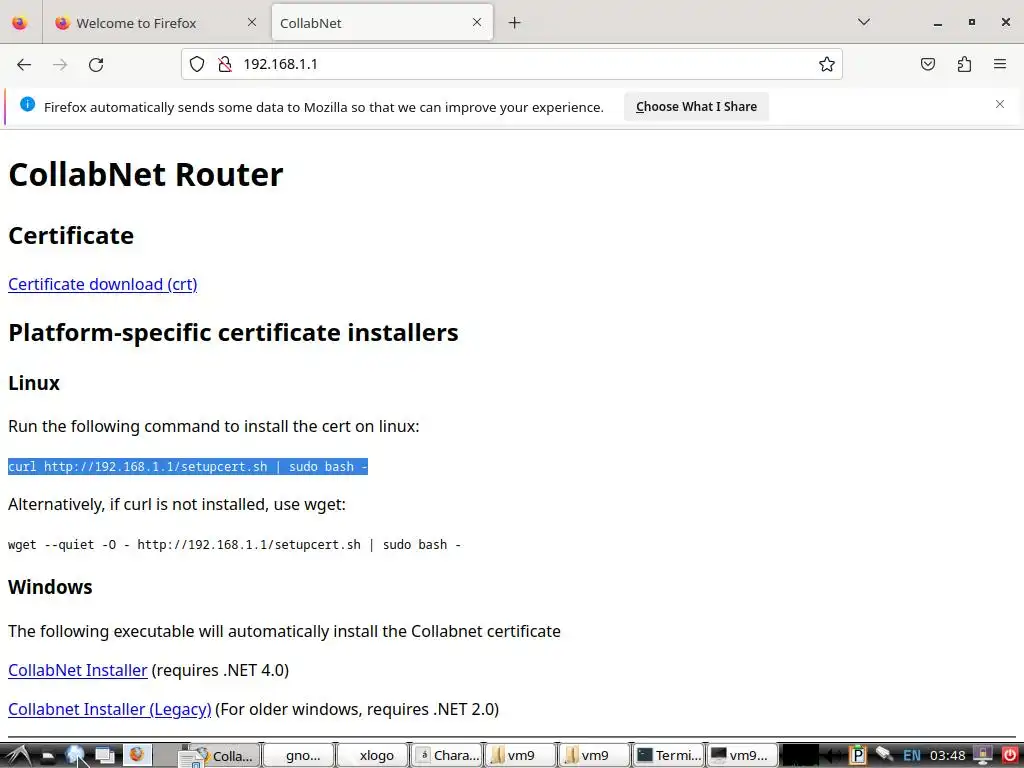
Task: Reload the current page
Action: click(x=96, y=64)
